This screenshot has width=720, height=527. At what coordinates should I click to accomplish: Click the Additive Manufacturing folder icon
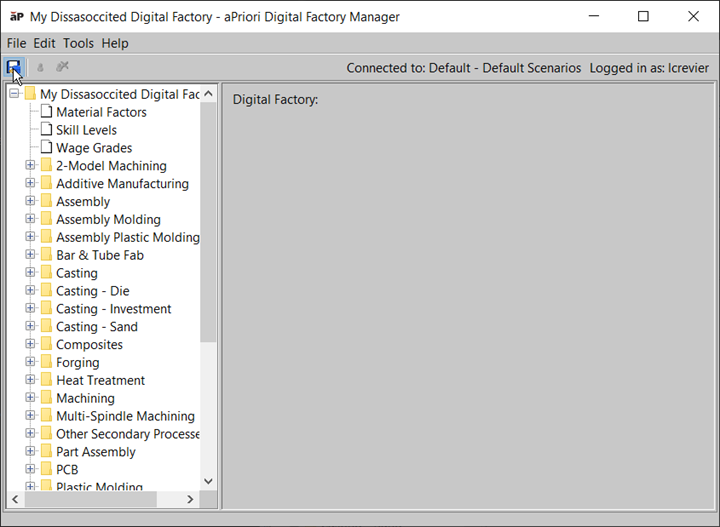click(x=46, y=183)
